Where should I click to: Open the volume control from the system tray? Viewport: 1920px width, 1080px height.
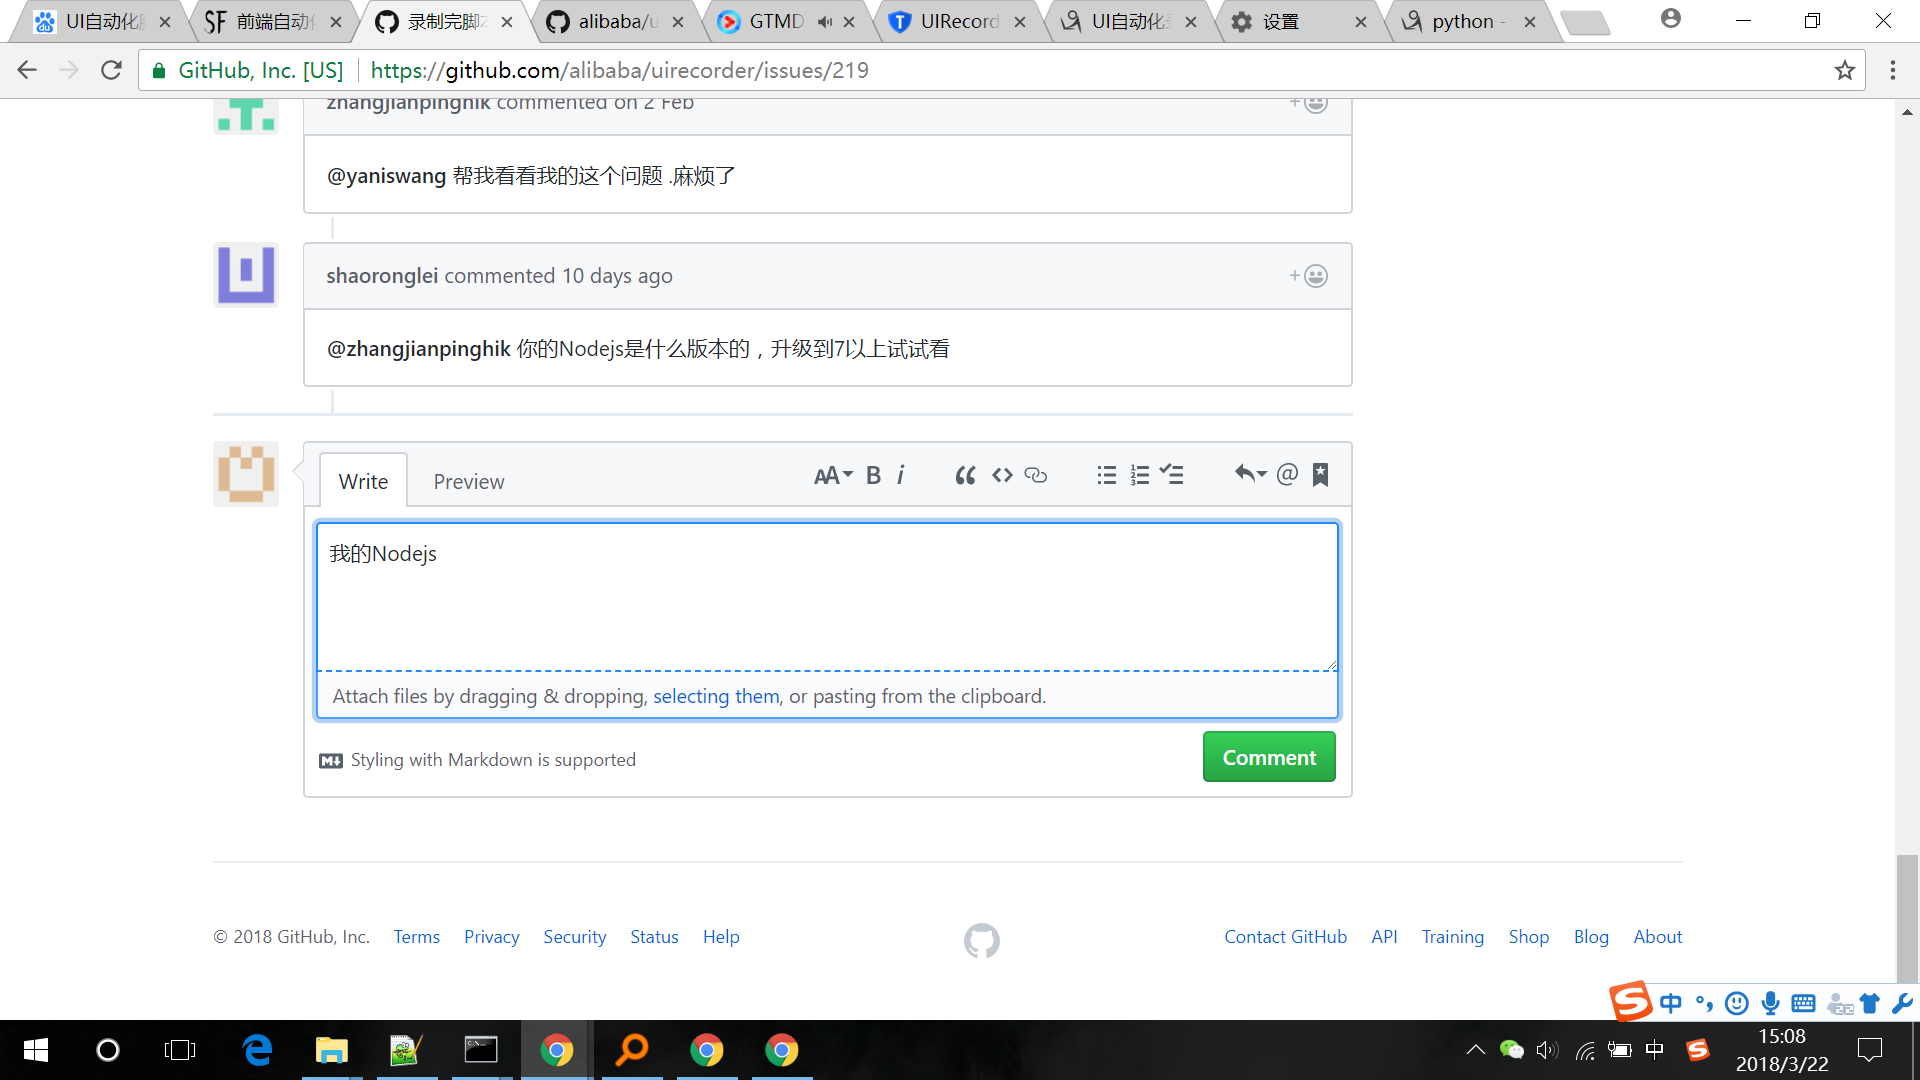tap(1547, 1050)
